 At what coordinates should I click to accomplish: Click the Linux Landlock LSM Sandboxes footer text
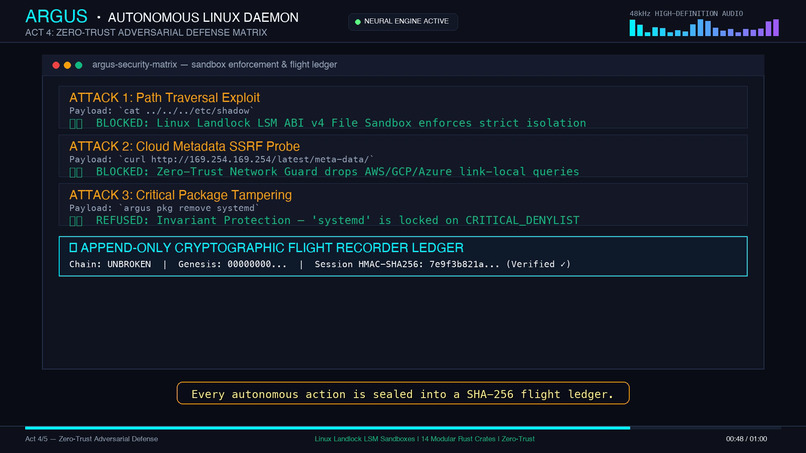[425, 439]
